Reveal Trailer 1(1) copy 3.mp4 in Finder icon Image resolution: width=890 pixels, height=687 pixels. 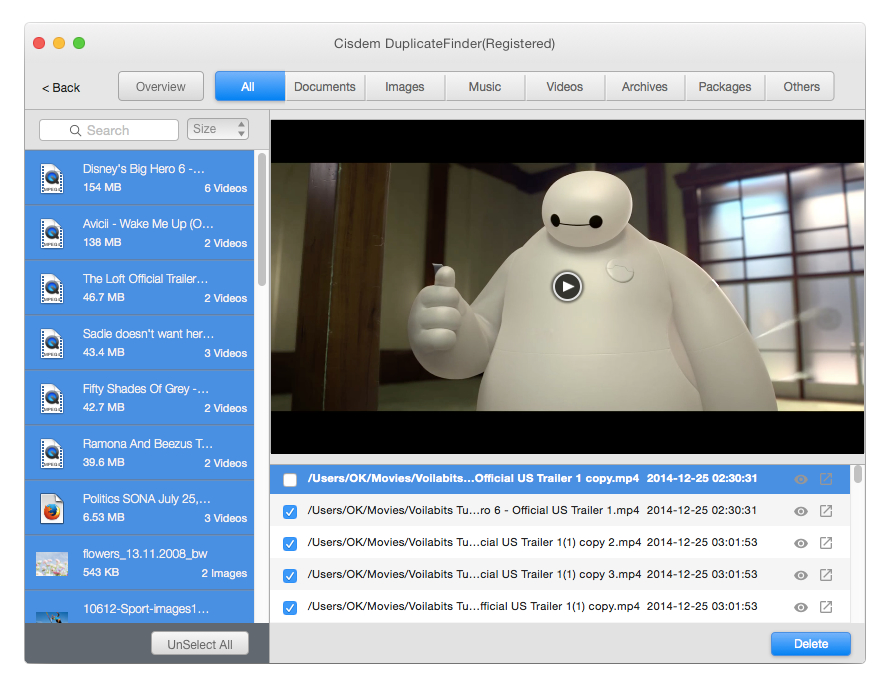(x=826, y=575)
